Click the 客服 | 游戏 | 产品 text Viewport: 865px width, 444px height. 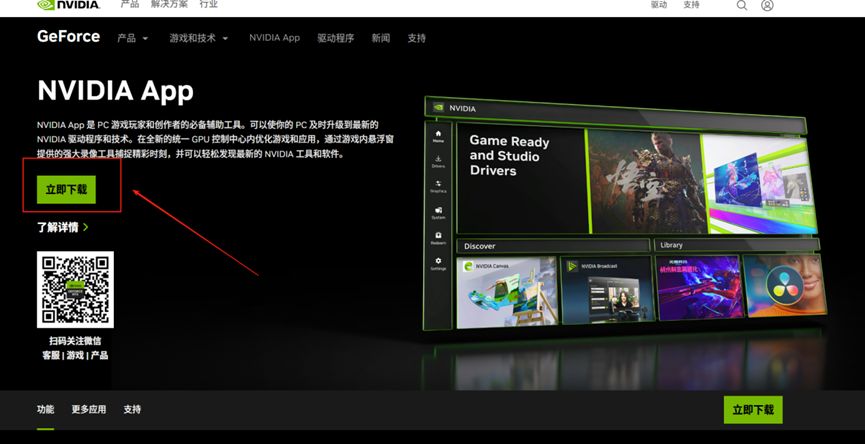pos(75,355)
